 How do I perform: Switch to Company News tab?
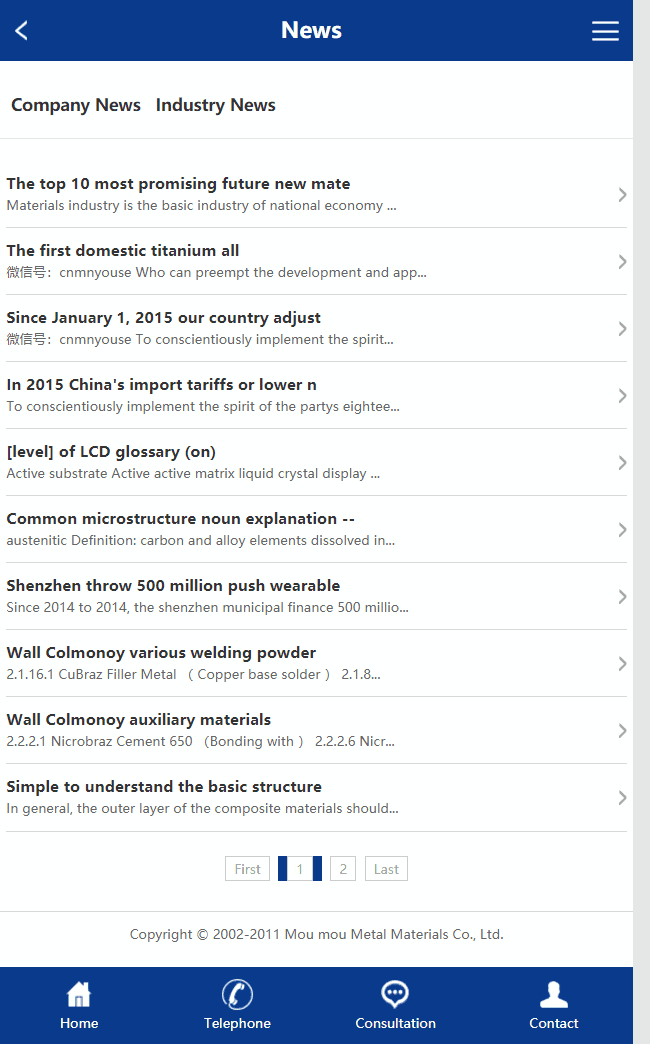76,105
